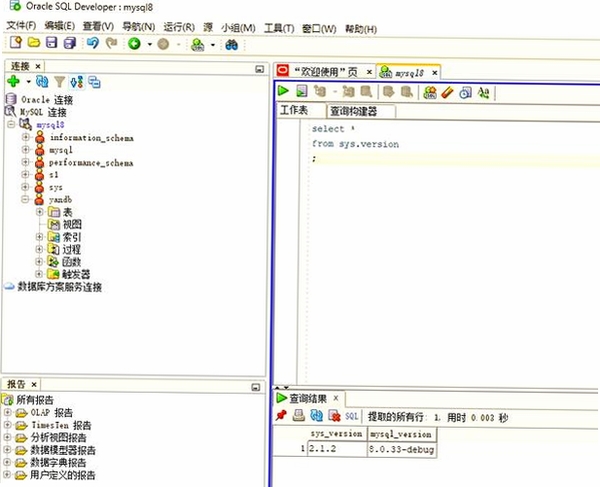
Task: Open the 查看(V) menu
Action: pos(98,26)
